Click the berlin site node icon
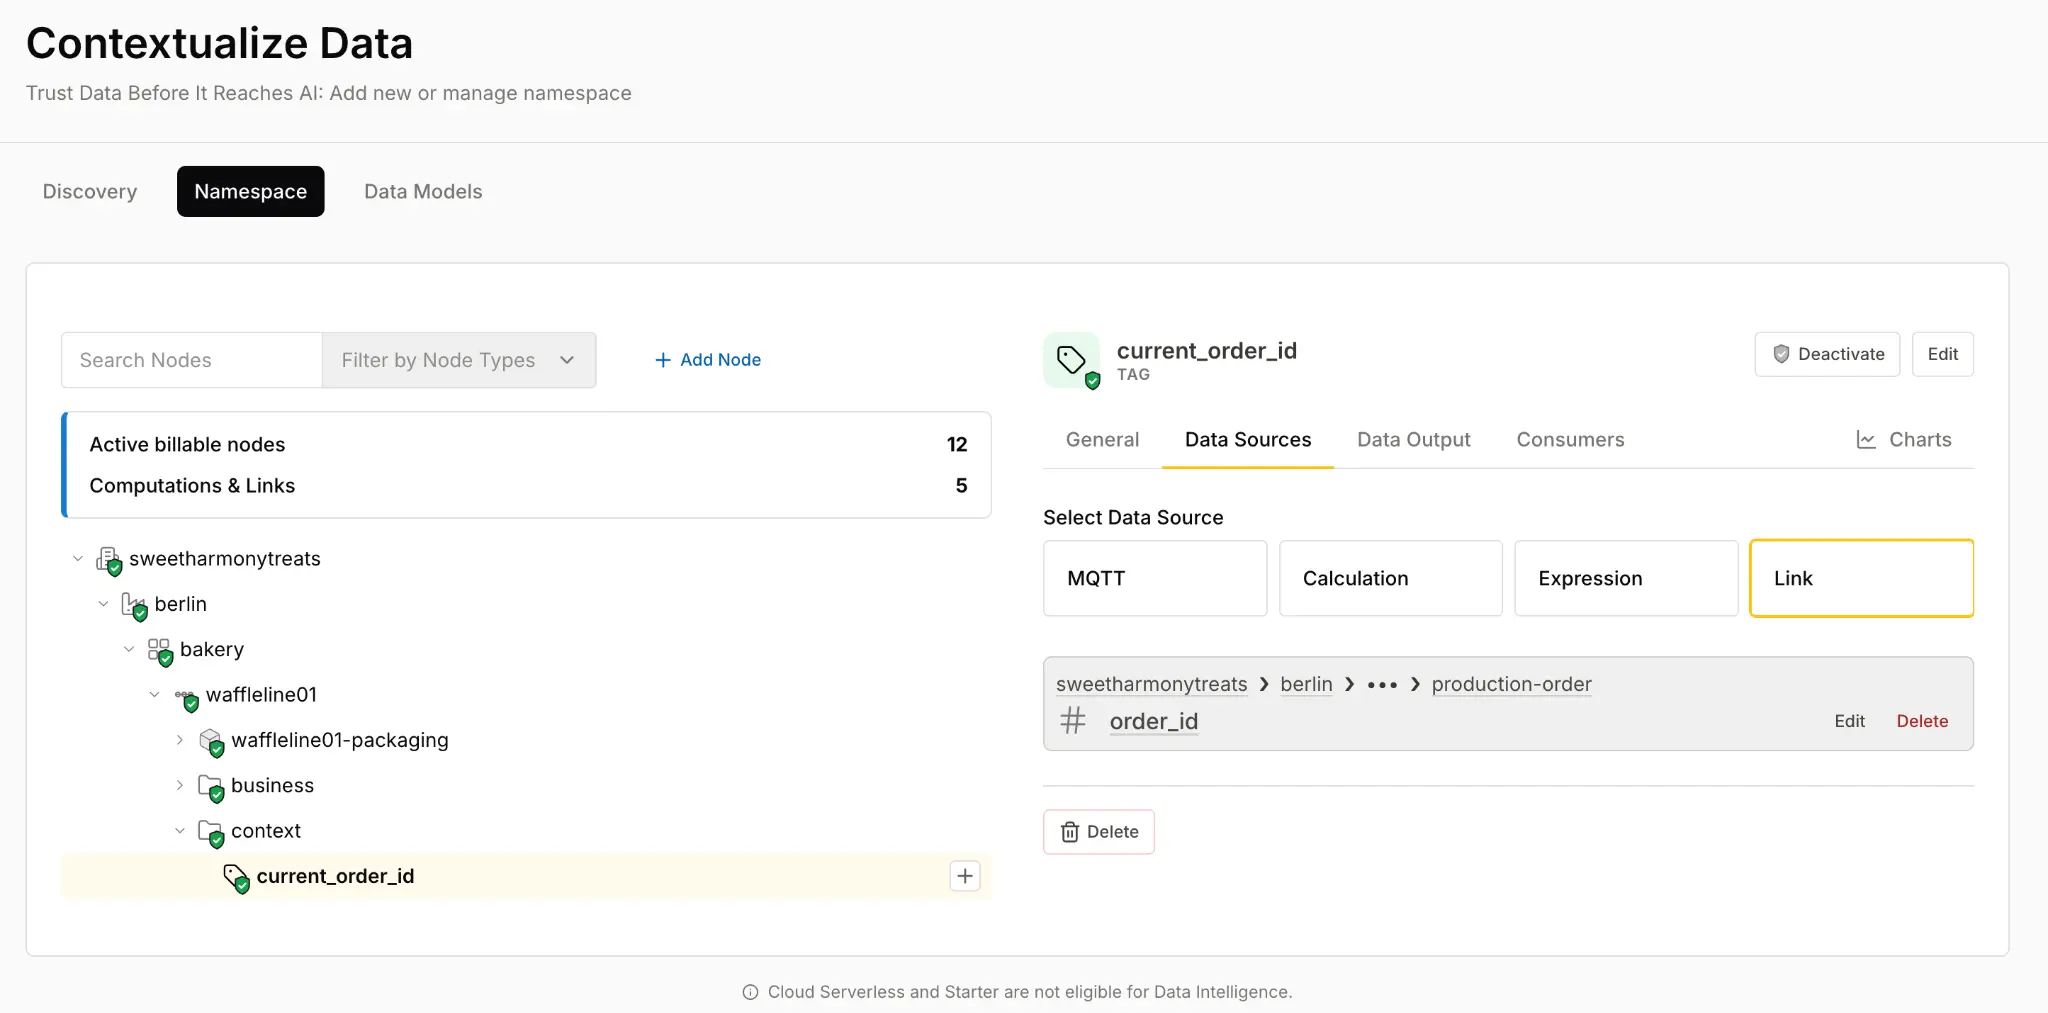 [134, 605]
